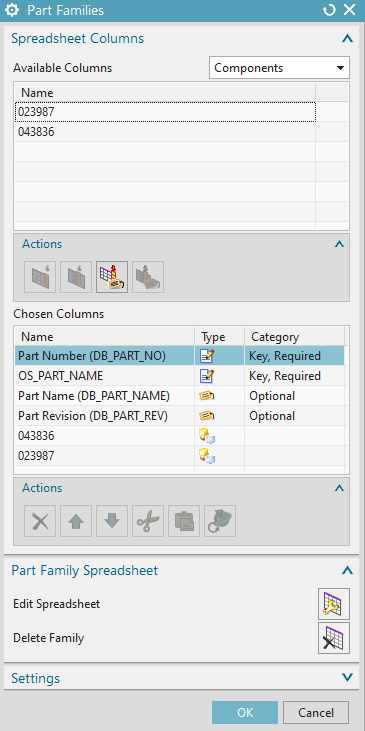Remove the selected chosen column with X icon
The width and height of the screenshot is (365, 731).
coord(40,521)
